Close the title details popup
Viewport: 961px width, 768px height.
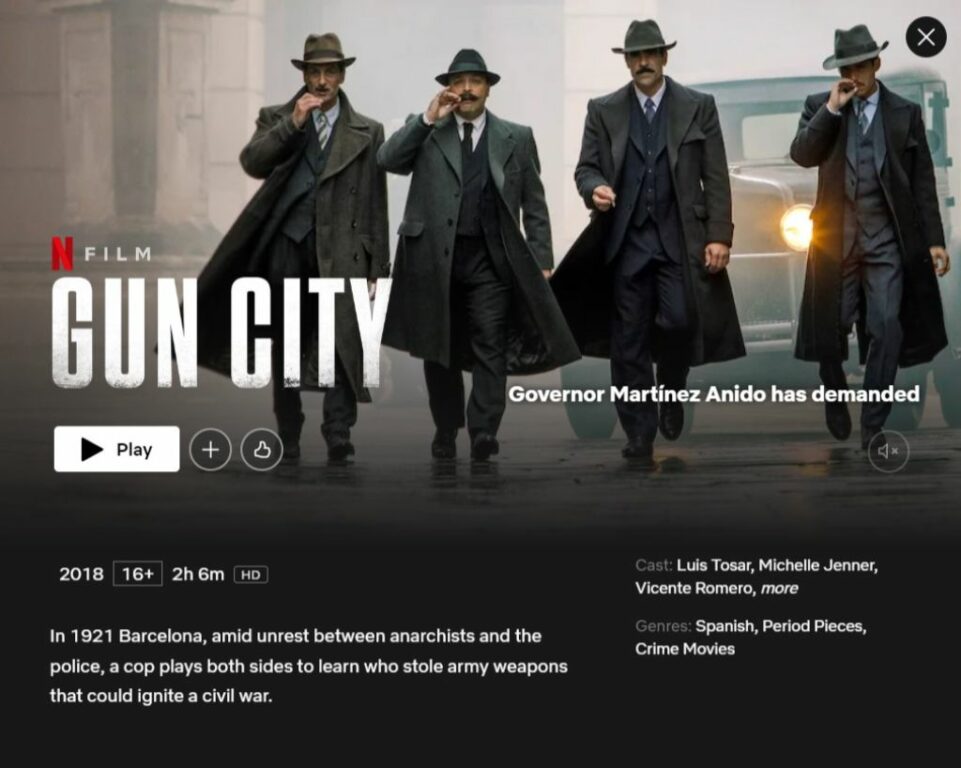(x=926, y=37)
